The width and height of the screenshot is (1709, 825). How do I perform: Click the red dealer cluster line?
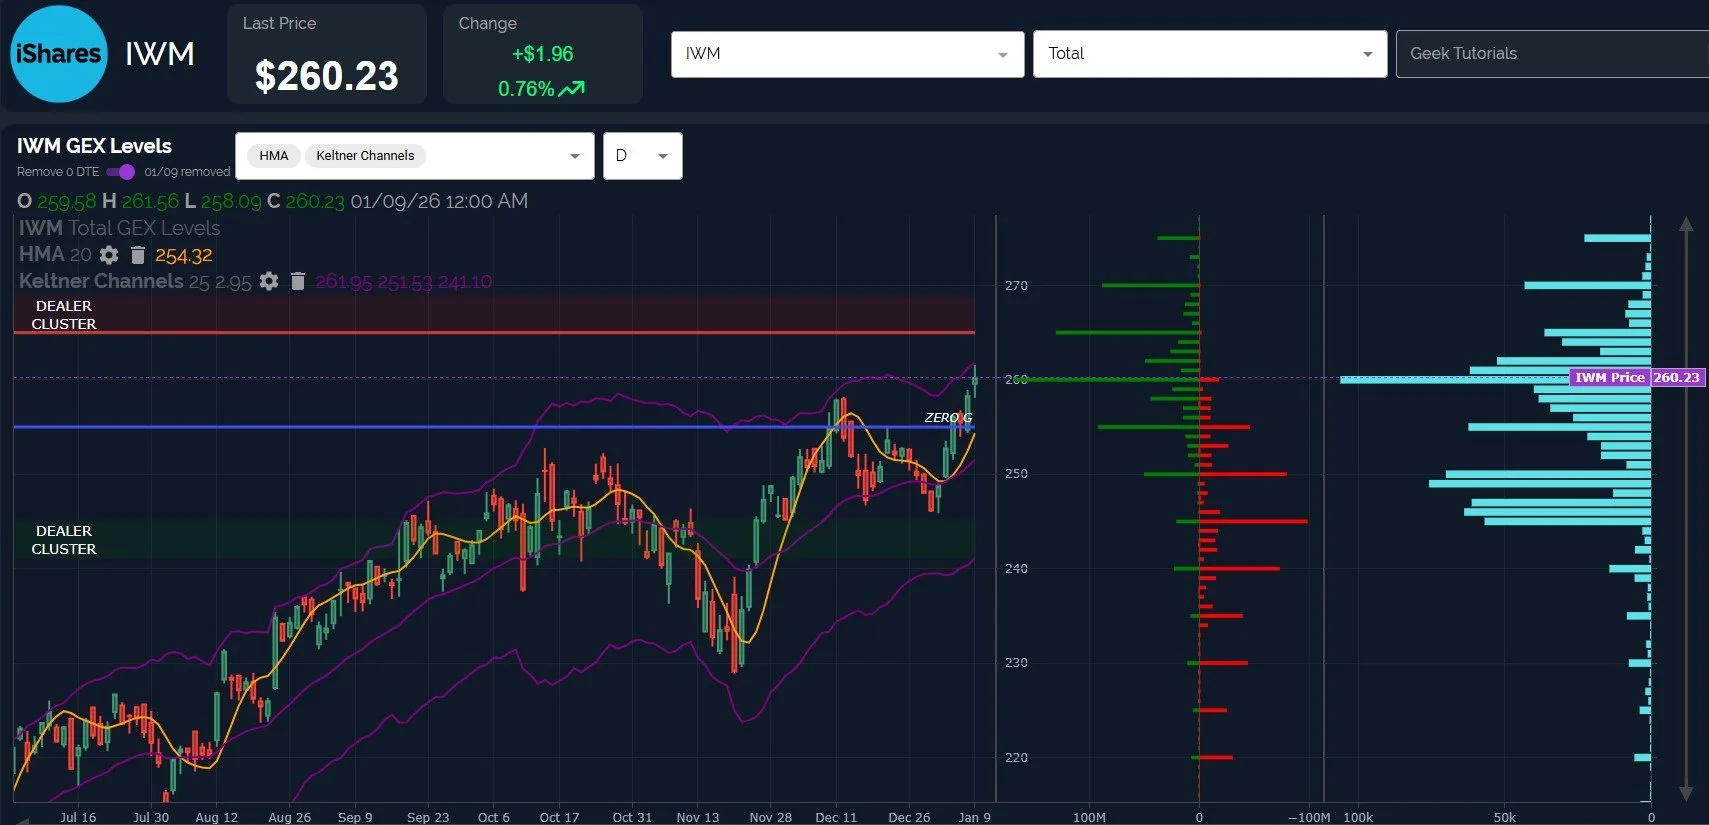coord(494,332)
